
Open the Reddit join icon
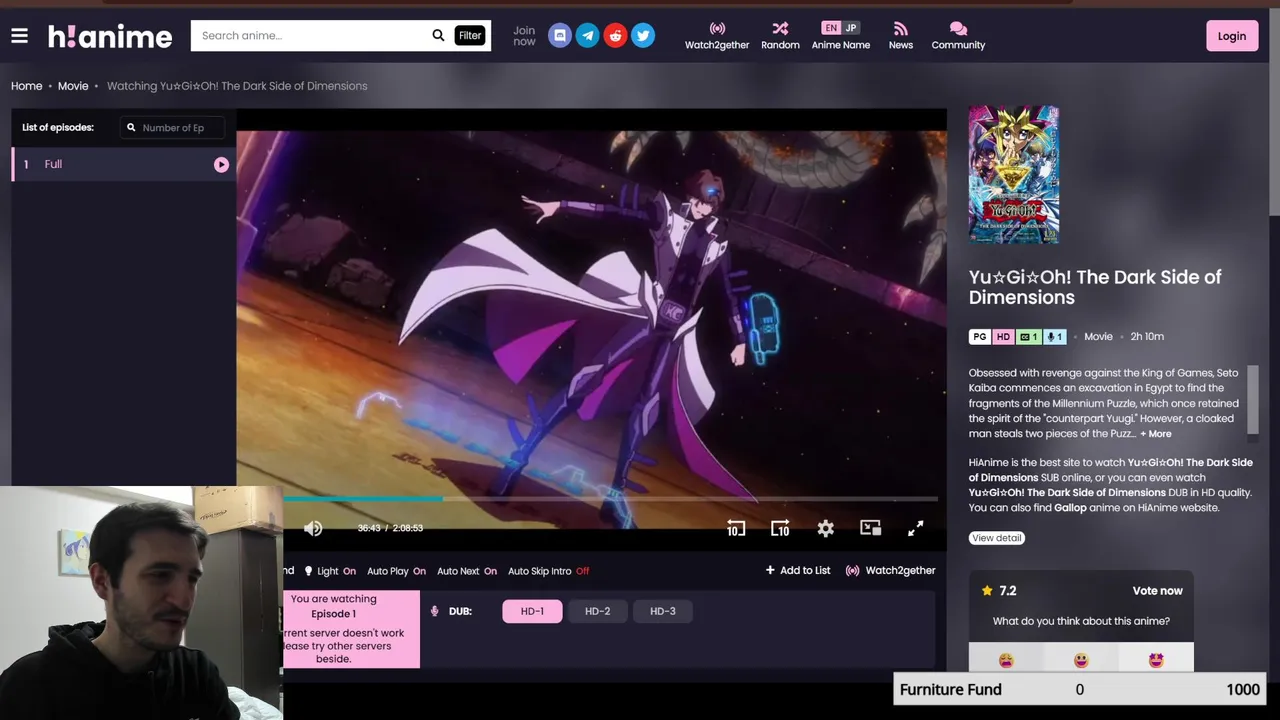[616, 36]
